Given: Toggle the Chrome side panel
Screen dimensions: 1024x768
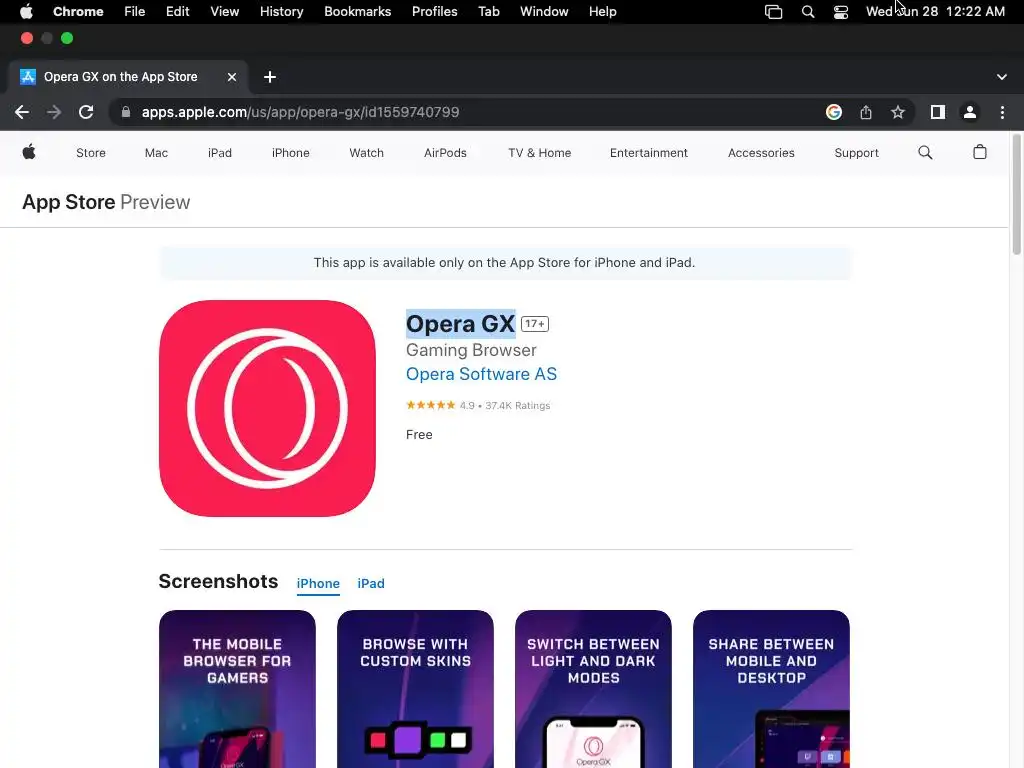Looking at the screenshot, I should (938, 112).
